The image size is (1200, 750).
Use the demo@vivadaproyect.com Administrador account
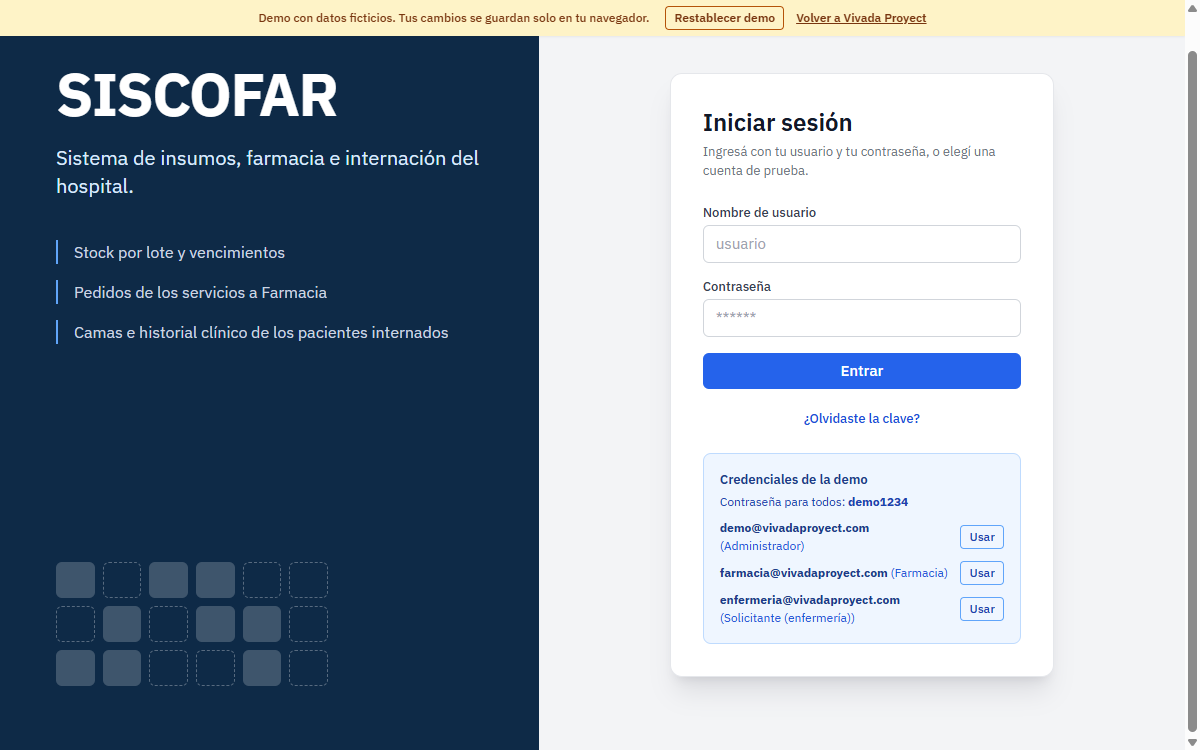982,537
